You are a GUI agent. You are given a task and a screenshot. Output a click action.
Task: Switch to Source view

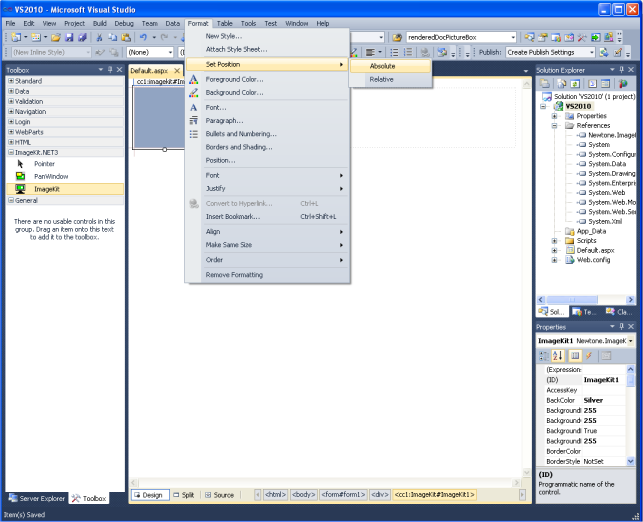[220, 495]
